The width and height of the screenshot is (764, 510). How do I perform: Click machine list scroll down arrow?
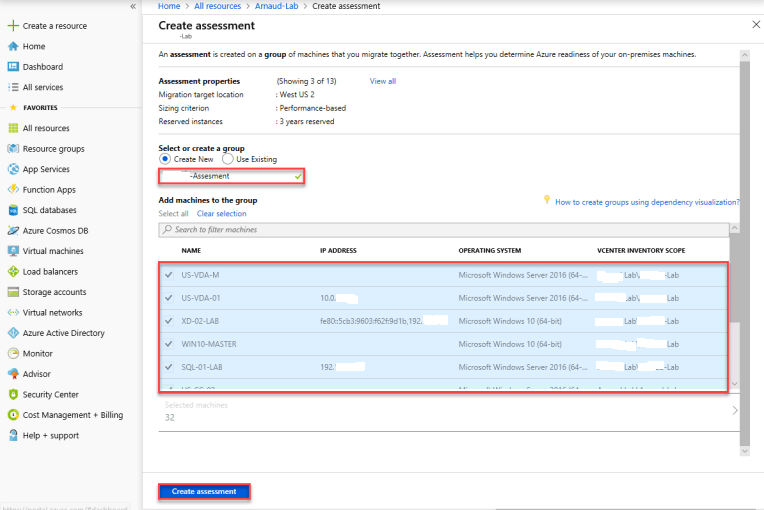pyautogui.click(x=735, y=384)
